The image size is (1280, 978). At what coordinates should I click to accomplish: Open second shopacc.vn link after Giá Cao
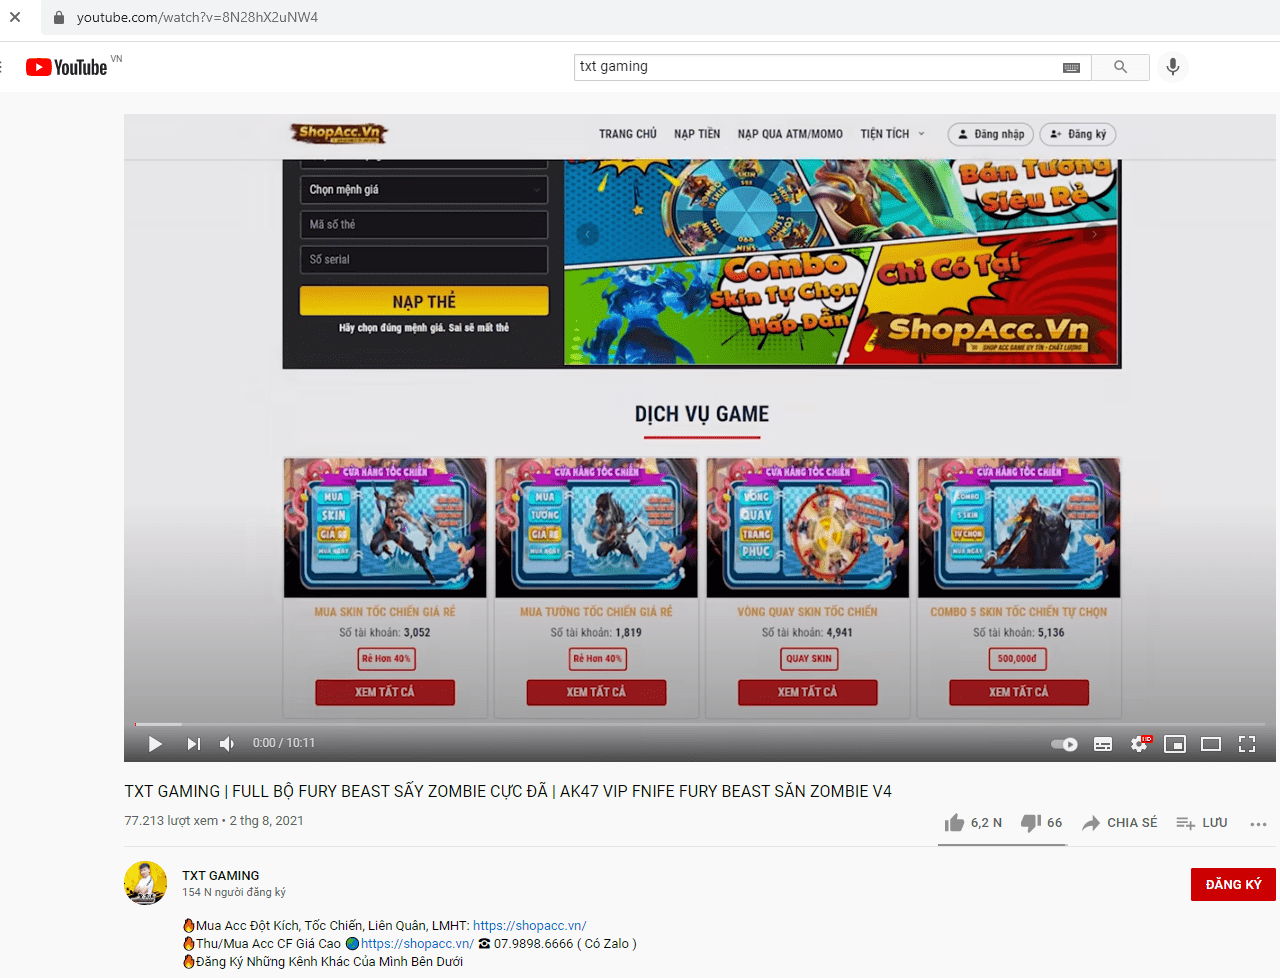417,943
